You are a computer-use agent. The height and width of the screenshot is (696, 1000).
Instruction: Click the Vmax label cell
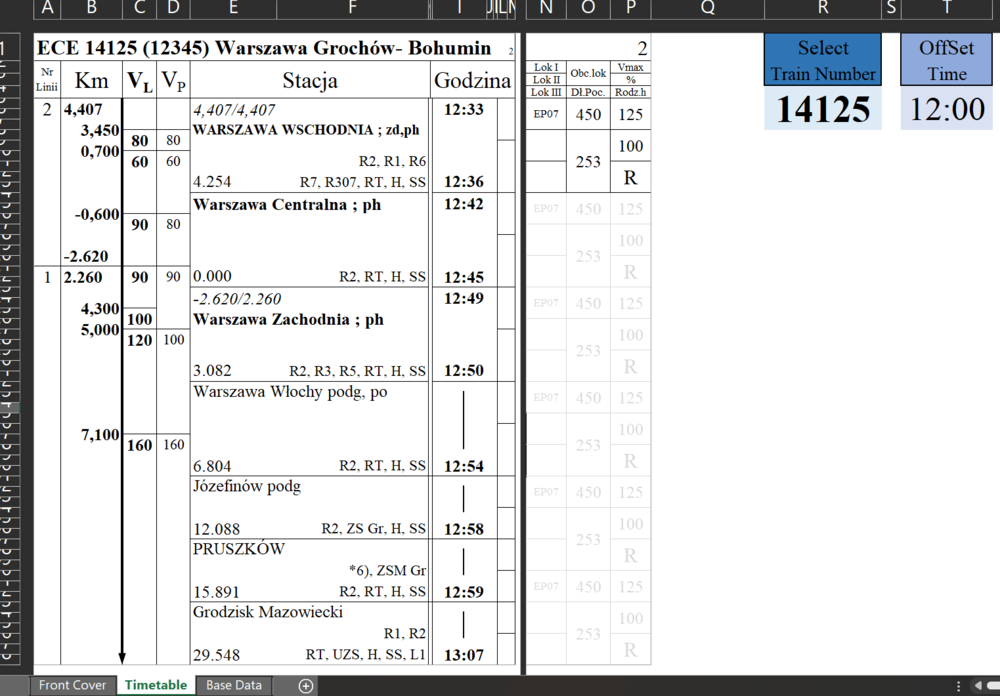[630, 68]
